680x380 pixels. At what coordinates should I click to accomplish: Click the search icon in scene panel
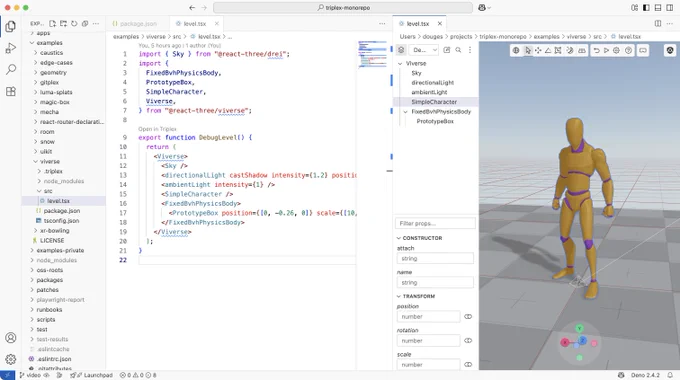point(458,50)
